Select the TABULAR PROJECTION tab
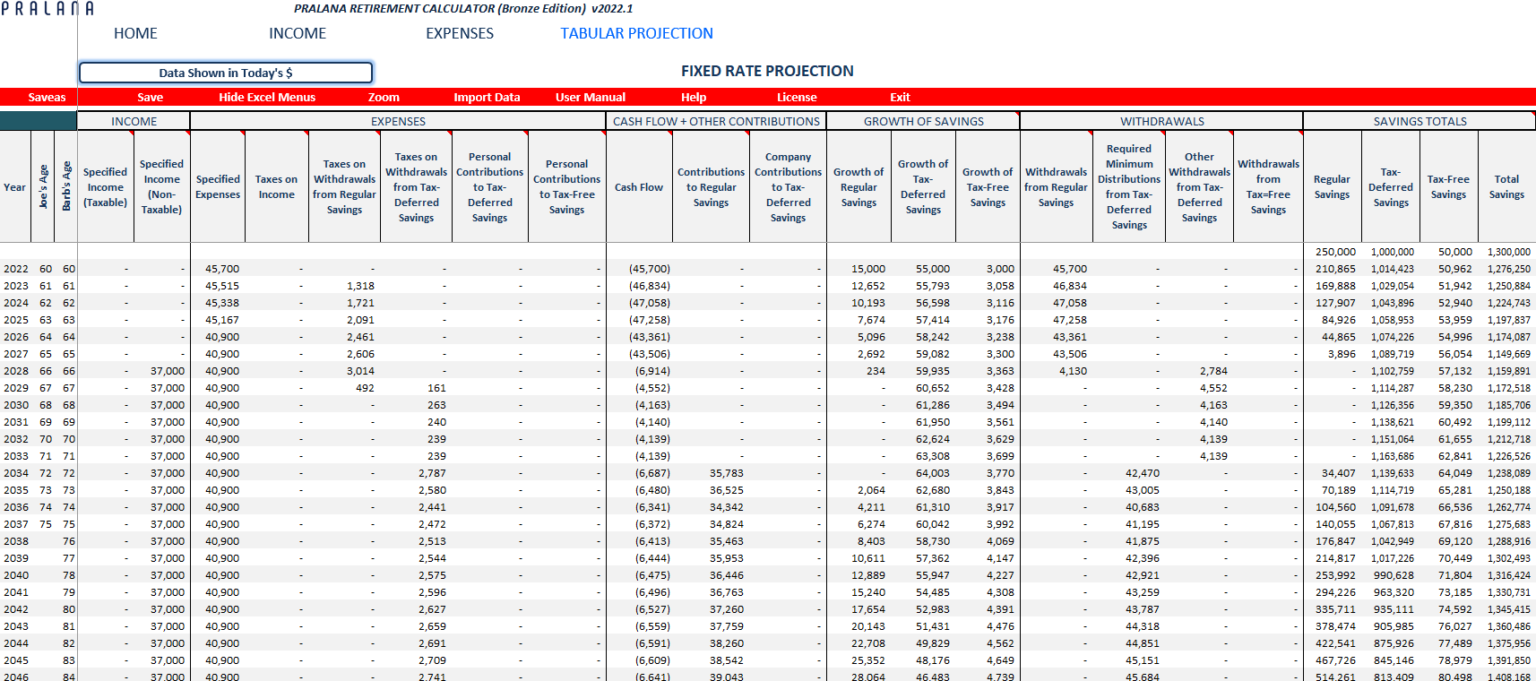This screenshot has height=681, width=1536. coord(637,33)
